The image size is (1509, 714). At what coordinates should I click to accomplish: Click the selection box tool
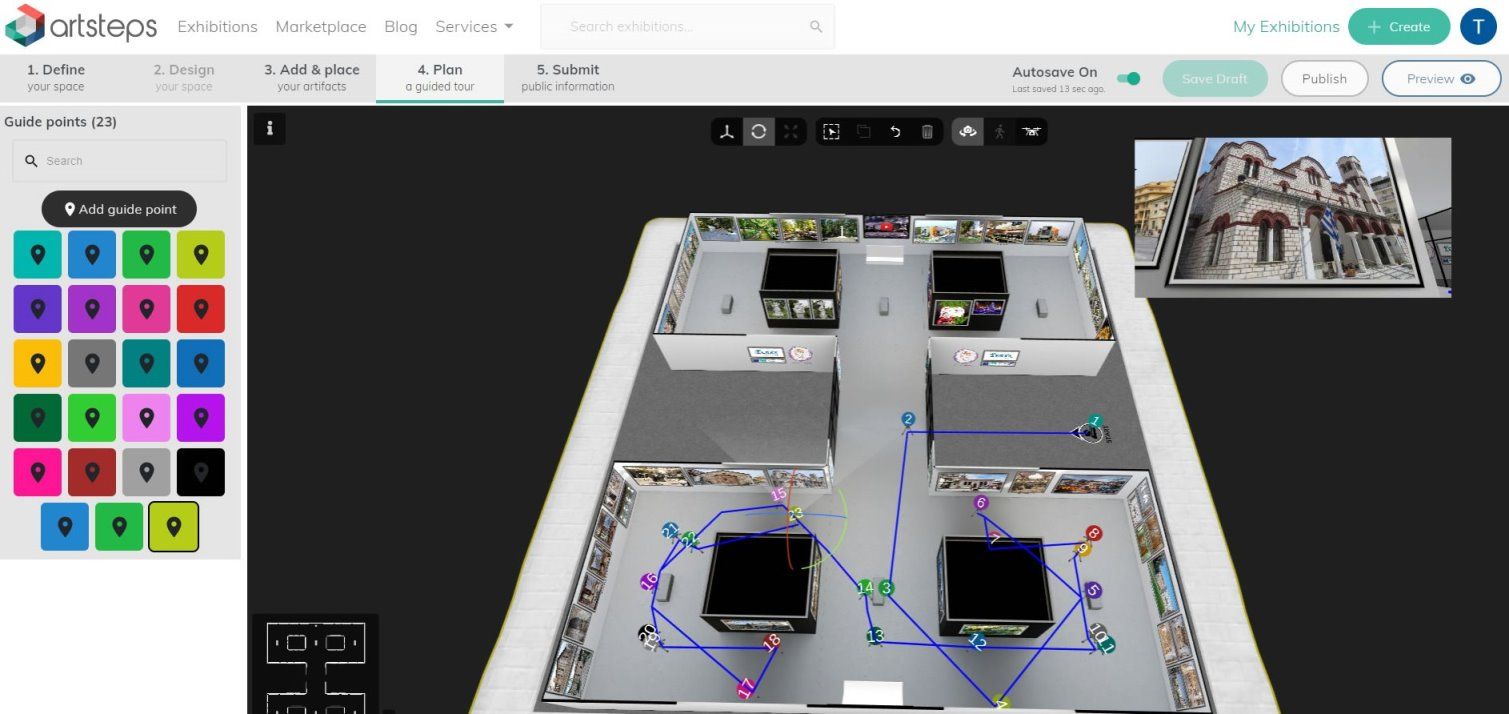[x=831, y=132]
